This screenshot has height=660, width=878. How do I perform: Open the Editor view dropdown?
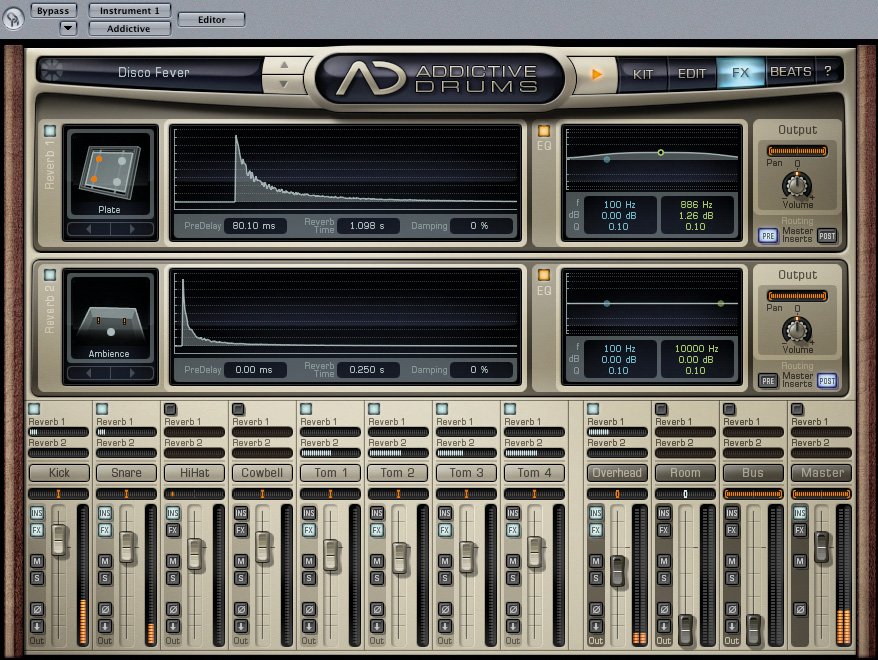212,20
